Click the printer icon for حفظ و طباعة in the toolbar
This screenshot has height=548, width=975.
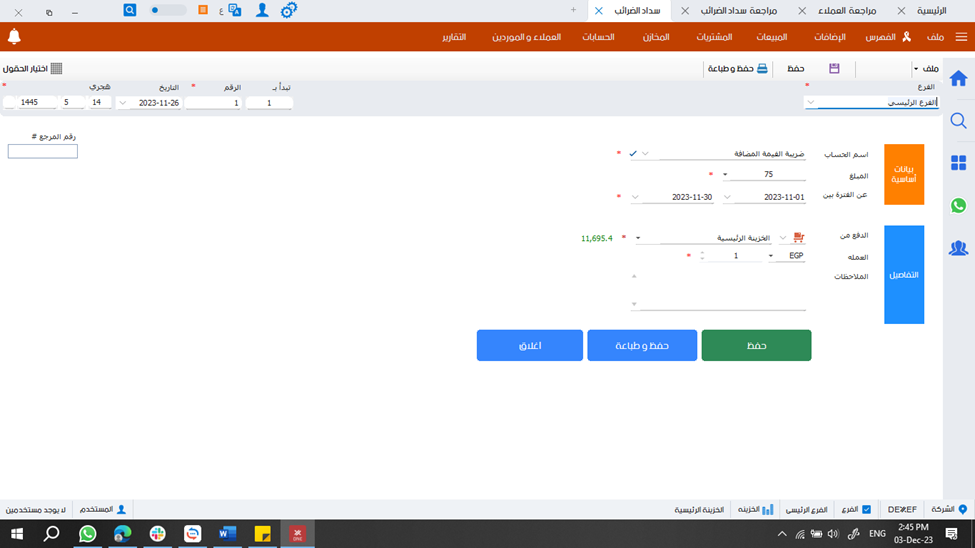[x=762, y=68]
